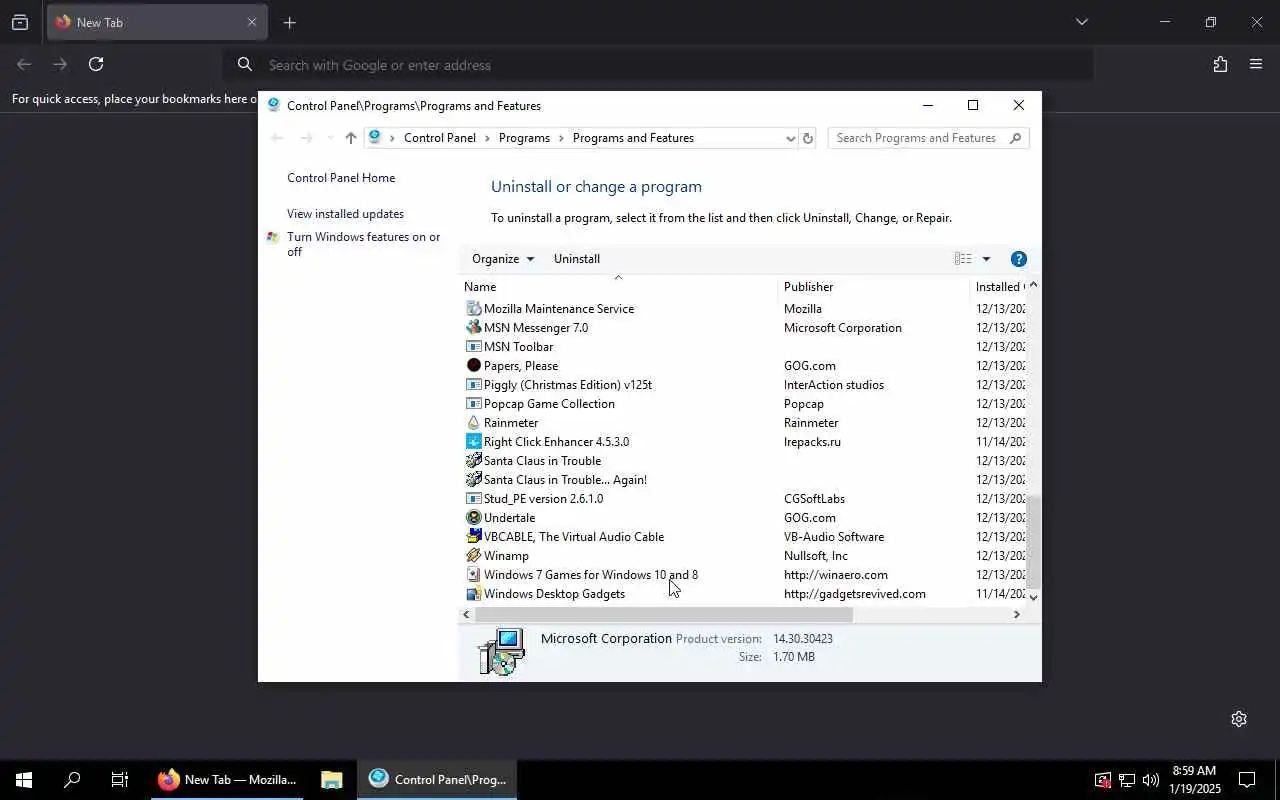Click the Uninstall toolbar button

(577, 259)
